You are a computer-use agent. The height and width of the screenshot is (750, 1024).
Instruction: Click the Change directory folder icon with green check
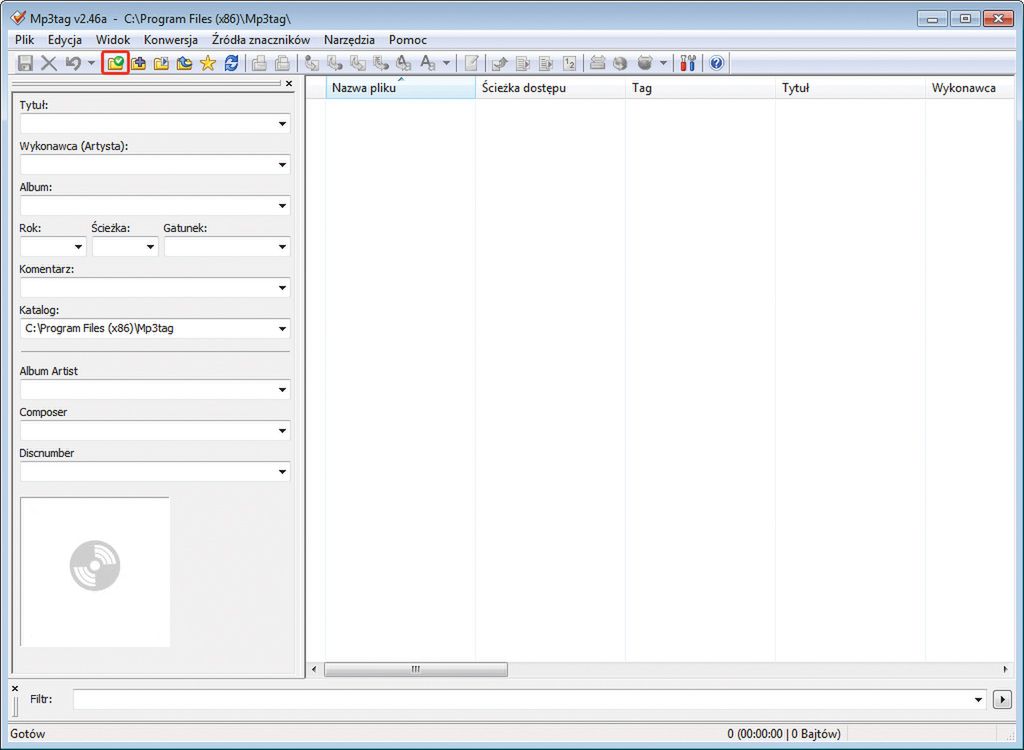pos(116,63)
